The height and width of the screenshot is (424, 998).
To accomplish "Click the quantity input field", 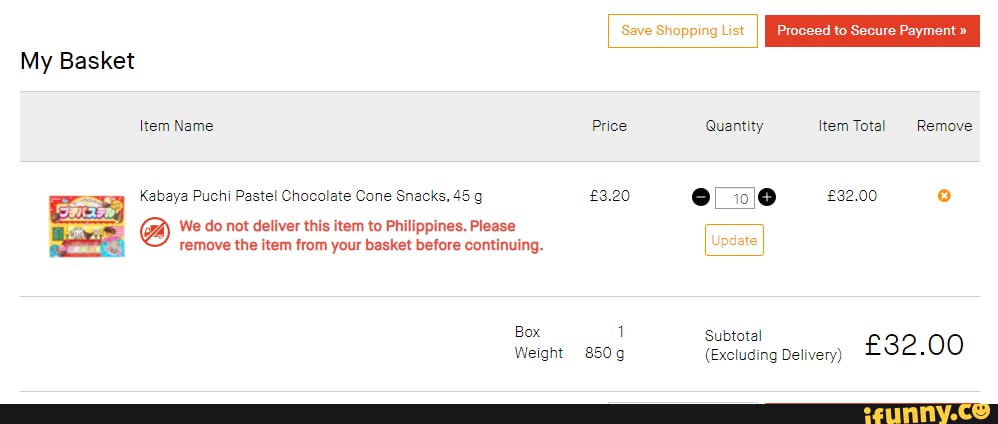I will coord(737,198).
